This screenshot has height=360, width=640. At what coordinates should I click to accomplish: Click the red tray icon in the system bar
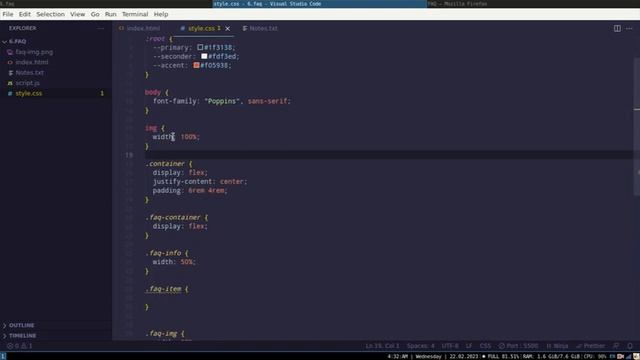620,356
